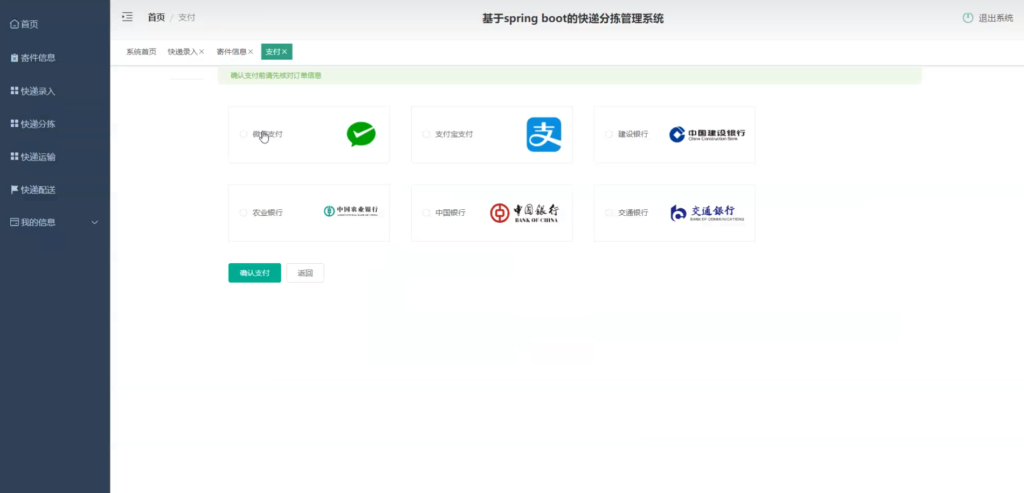Click the 确认支付前请先核对订单信息 notice
The width and height of the screenshot is (1024, 493).
point(276,76)
